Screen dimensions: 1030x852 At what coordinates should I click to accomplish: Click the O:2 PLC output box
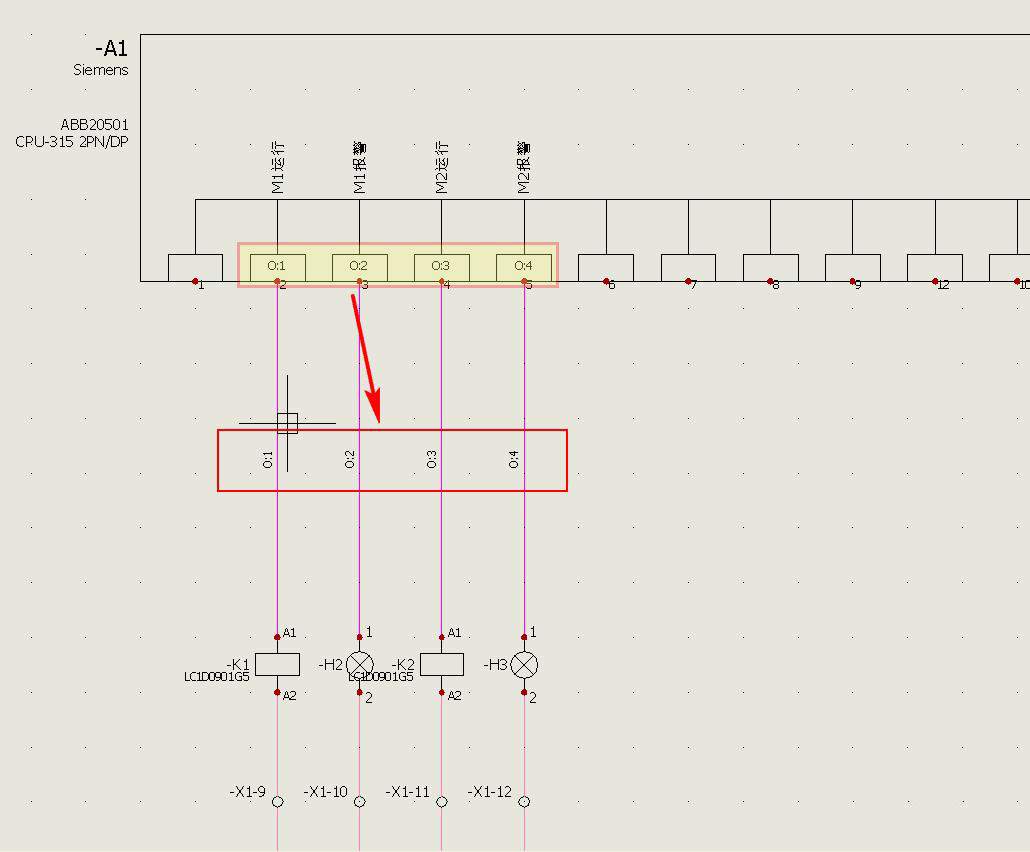click(x=359, y=266)
